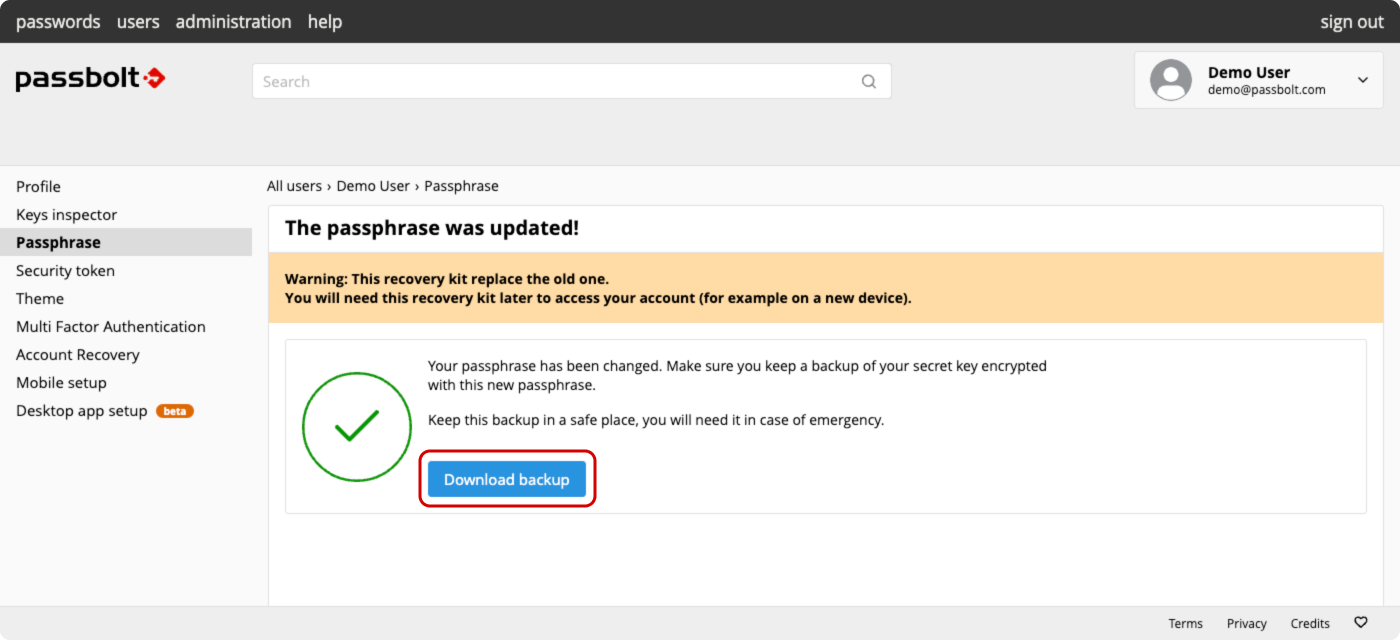Screen dimensions: 1400x640
Task: Click Passphrase breadcrumb
Action: click(x=461, y=186)
